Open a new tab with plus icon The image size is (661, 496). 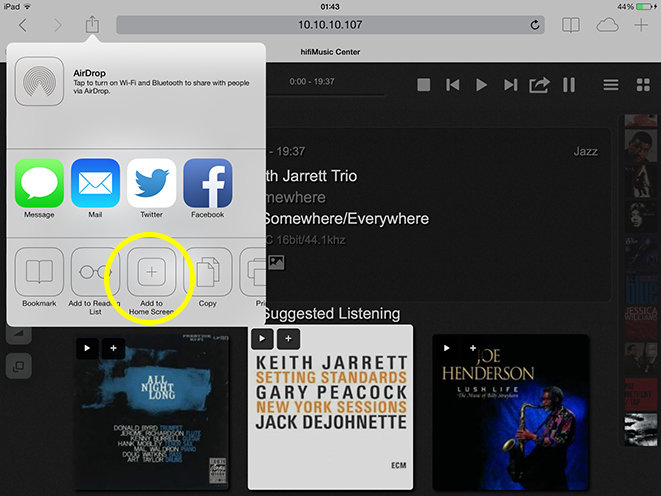click(641, 25)
